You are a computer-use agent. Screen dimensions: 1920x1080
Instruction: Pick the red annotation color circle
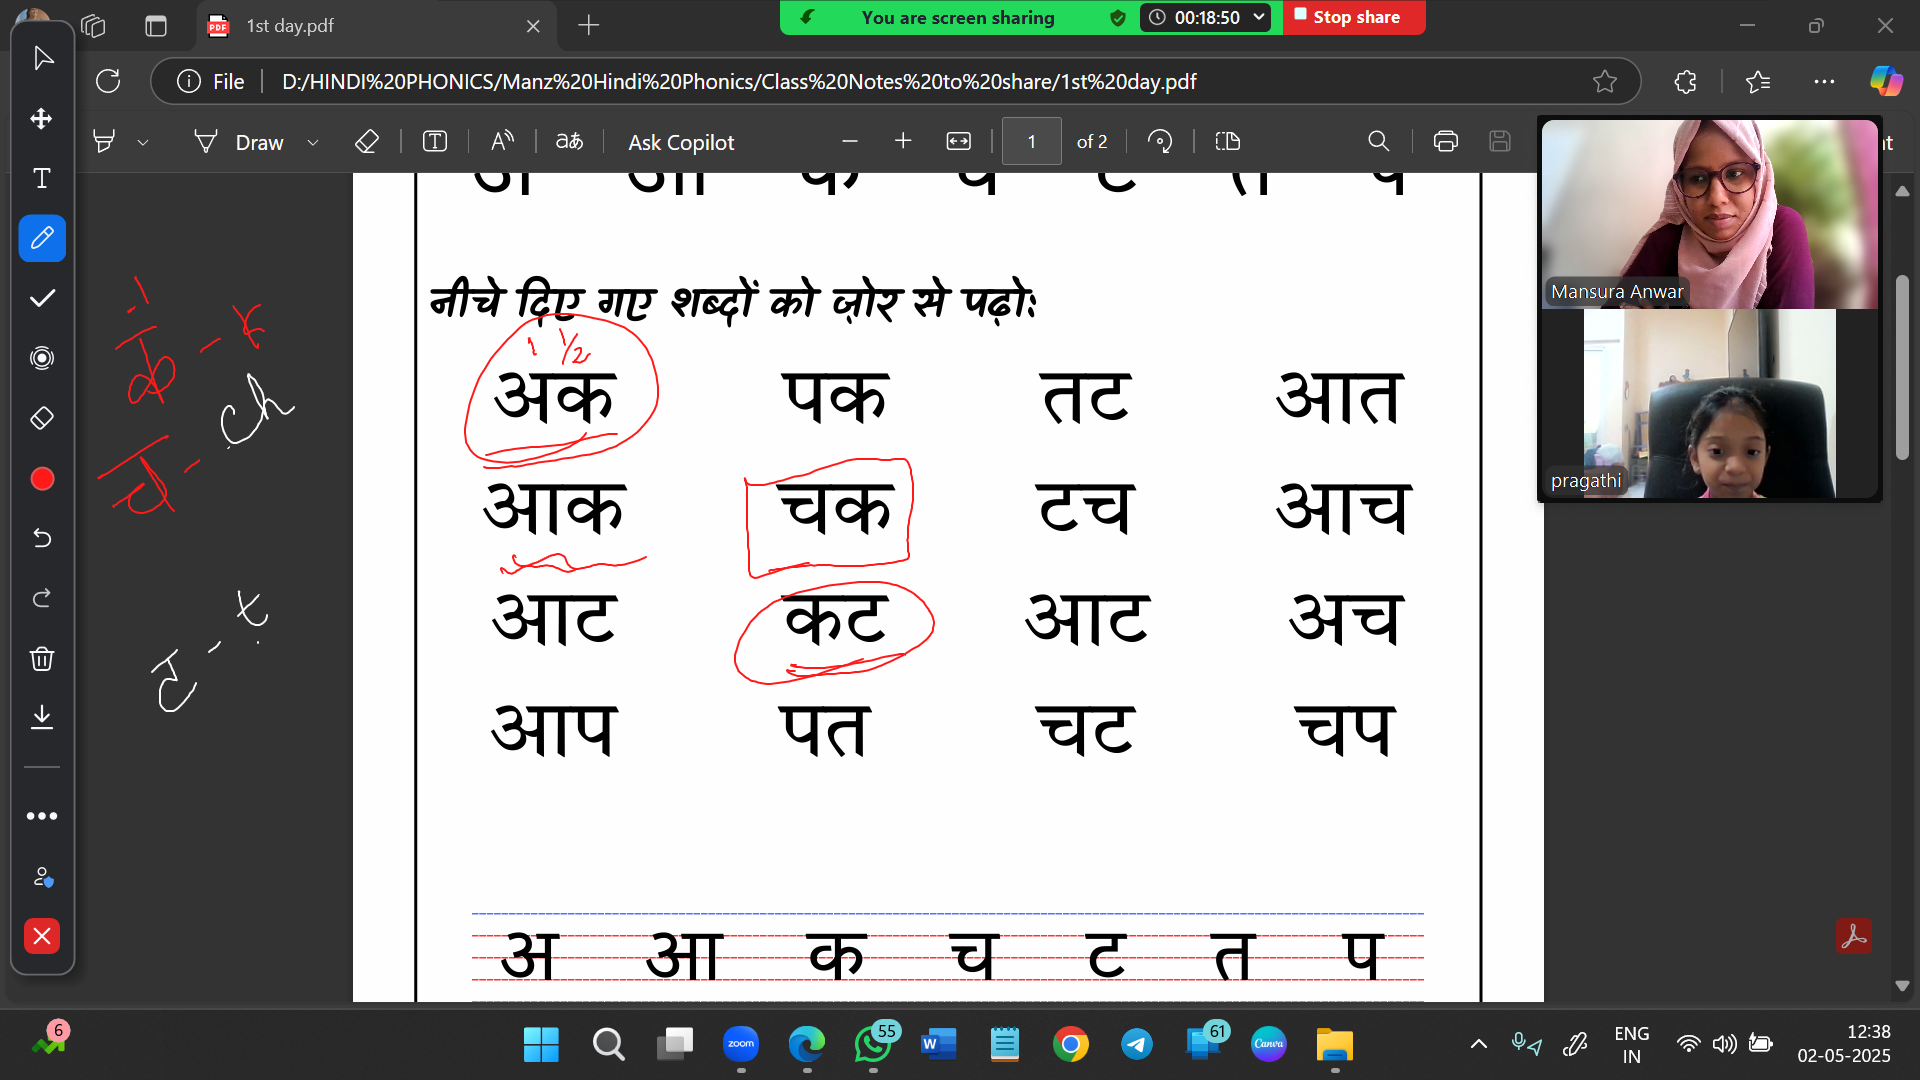point(42,479)
